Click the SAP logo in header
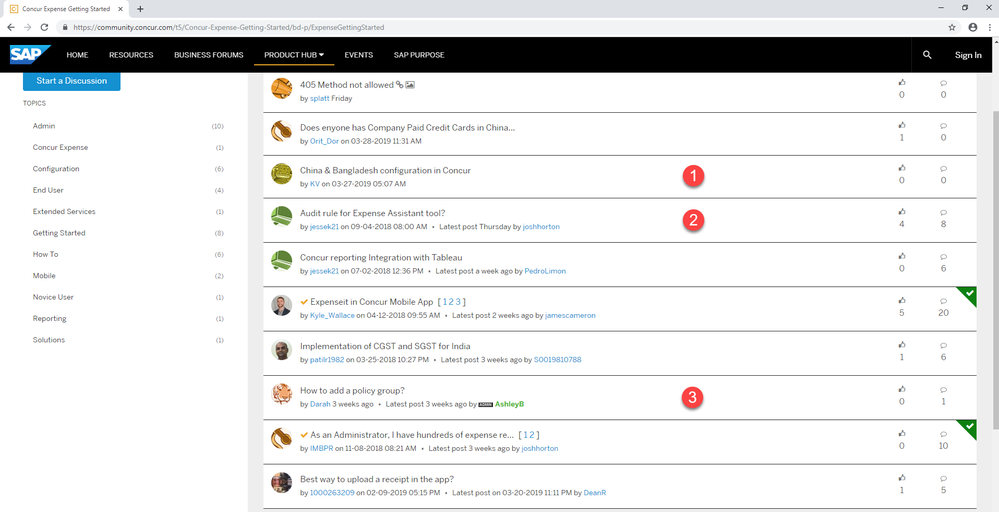The height and width of the screenshot is (512, 999). [x=29, y=55]
